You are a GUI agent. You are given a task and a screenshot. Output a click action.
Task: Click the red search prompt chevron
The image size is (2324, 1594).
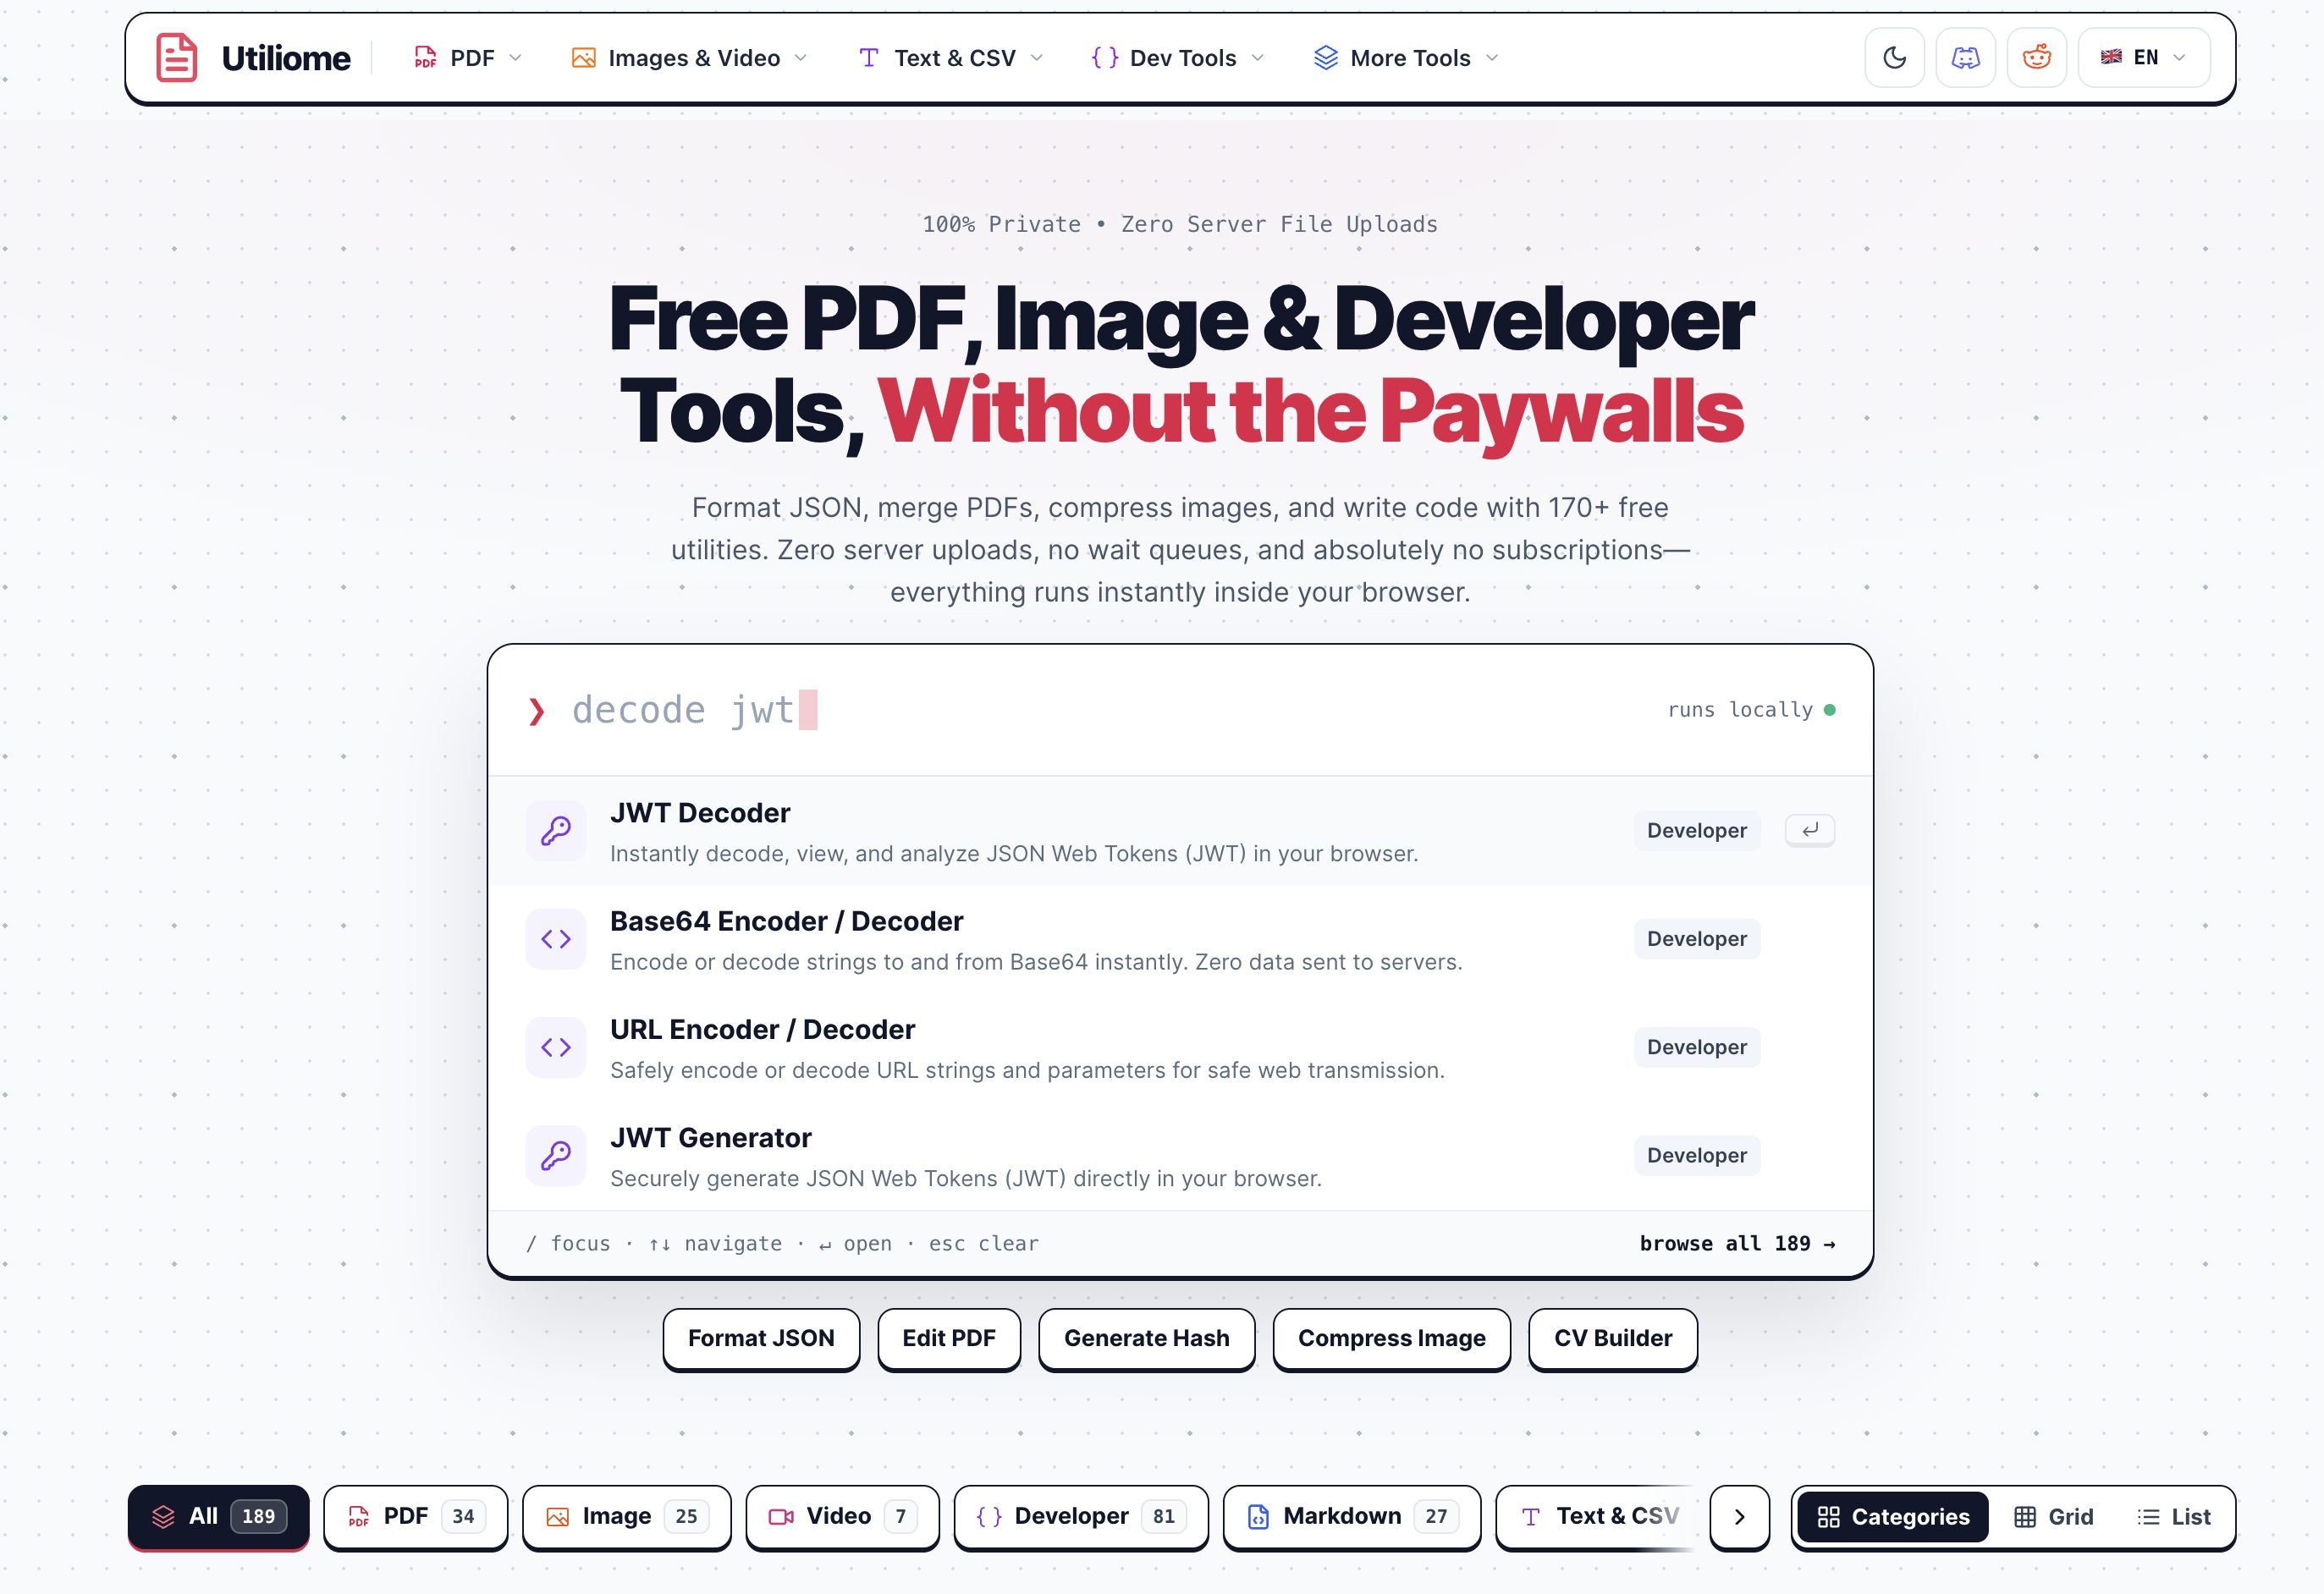(537, 711)
